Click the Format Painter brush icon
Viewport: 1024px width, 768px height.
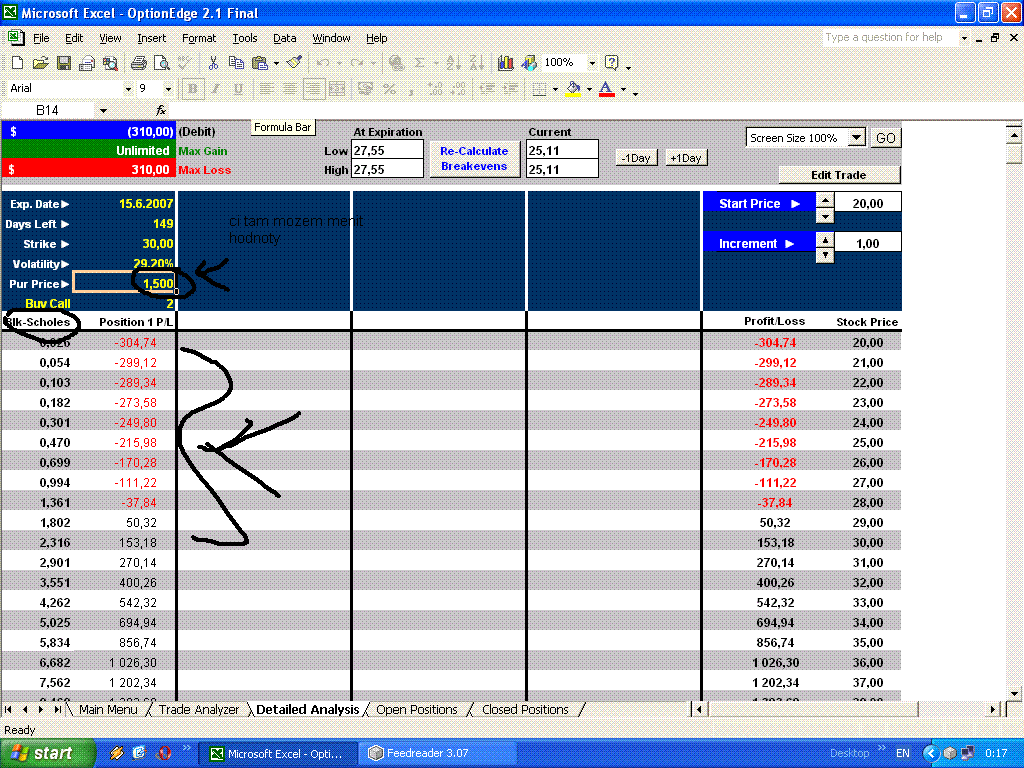(295, 63)
